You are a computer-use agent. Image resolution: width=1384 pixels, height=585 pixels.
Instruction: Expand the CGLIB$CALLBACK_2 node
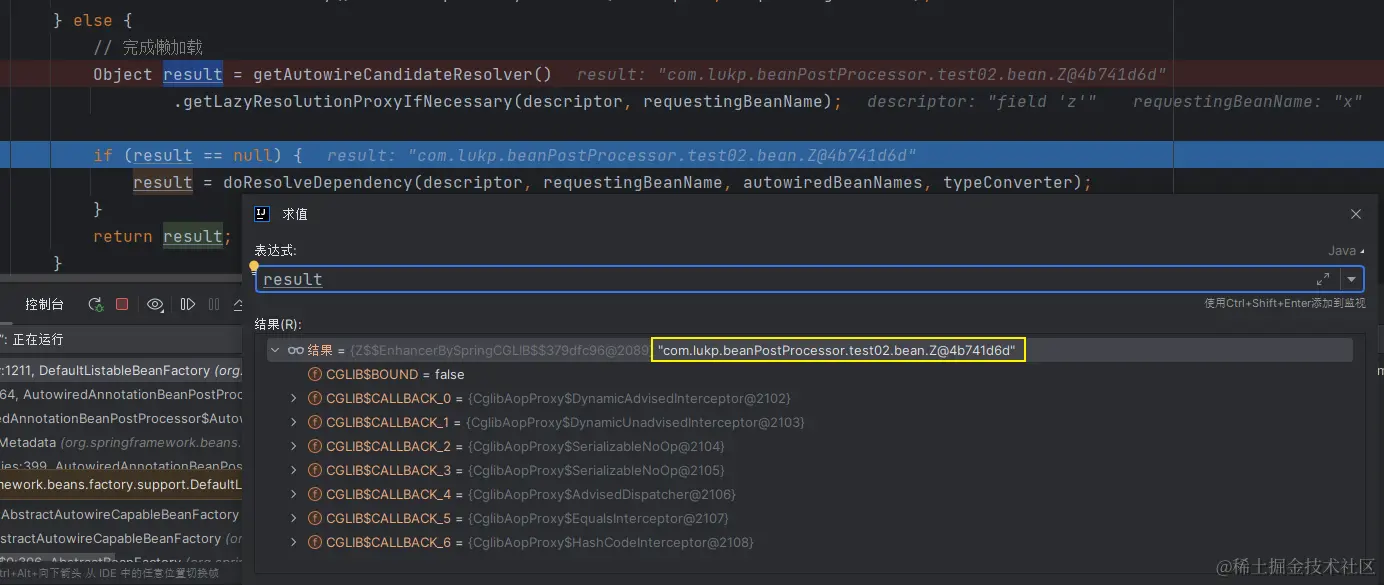tap(293, 446)
